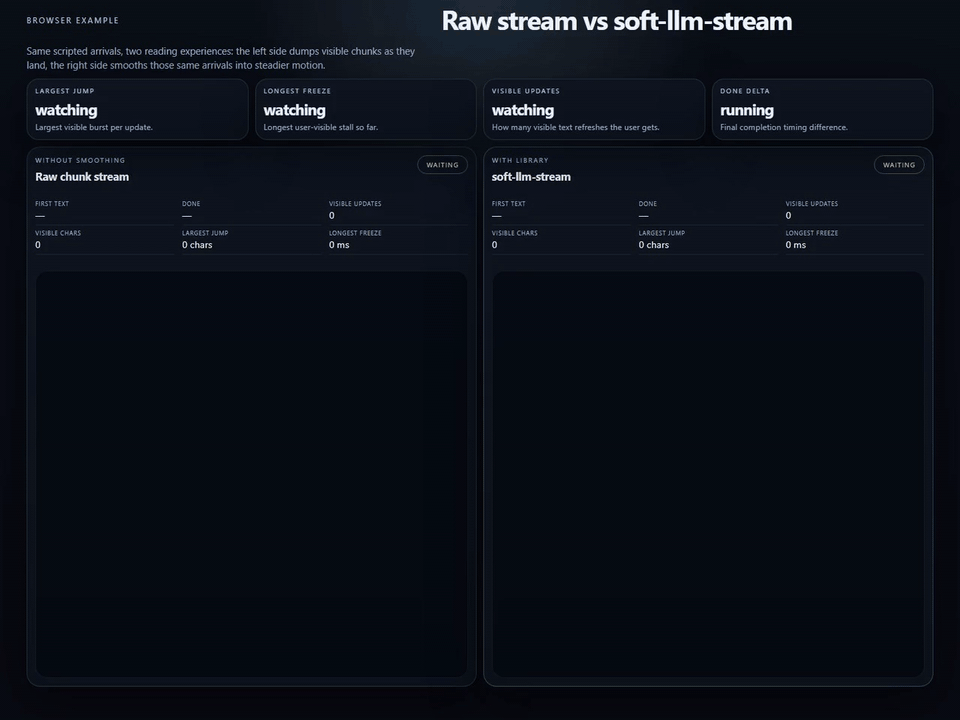960x720 pixels.
Task: Click the 'soft-llm-stream' panel title
Action: 531,177
